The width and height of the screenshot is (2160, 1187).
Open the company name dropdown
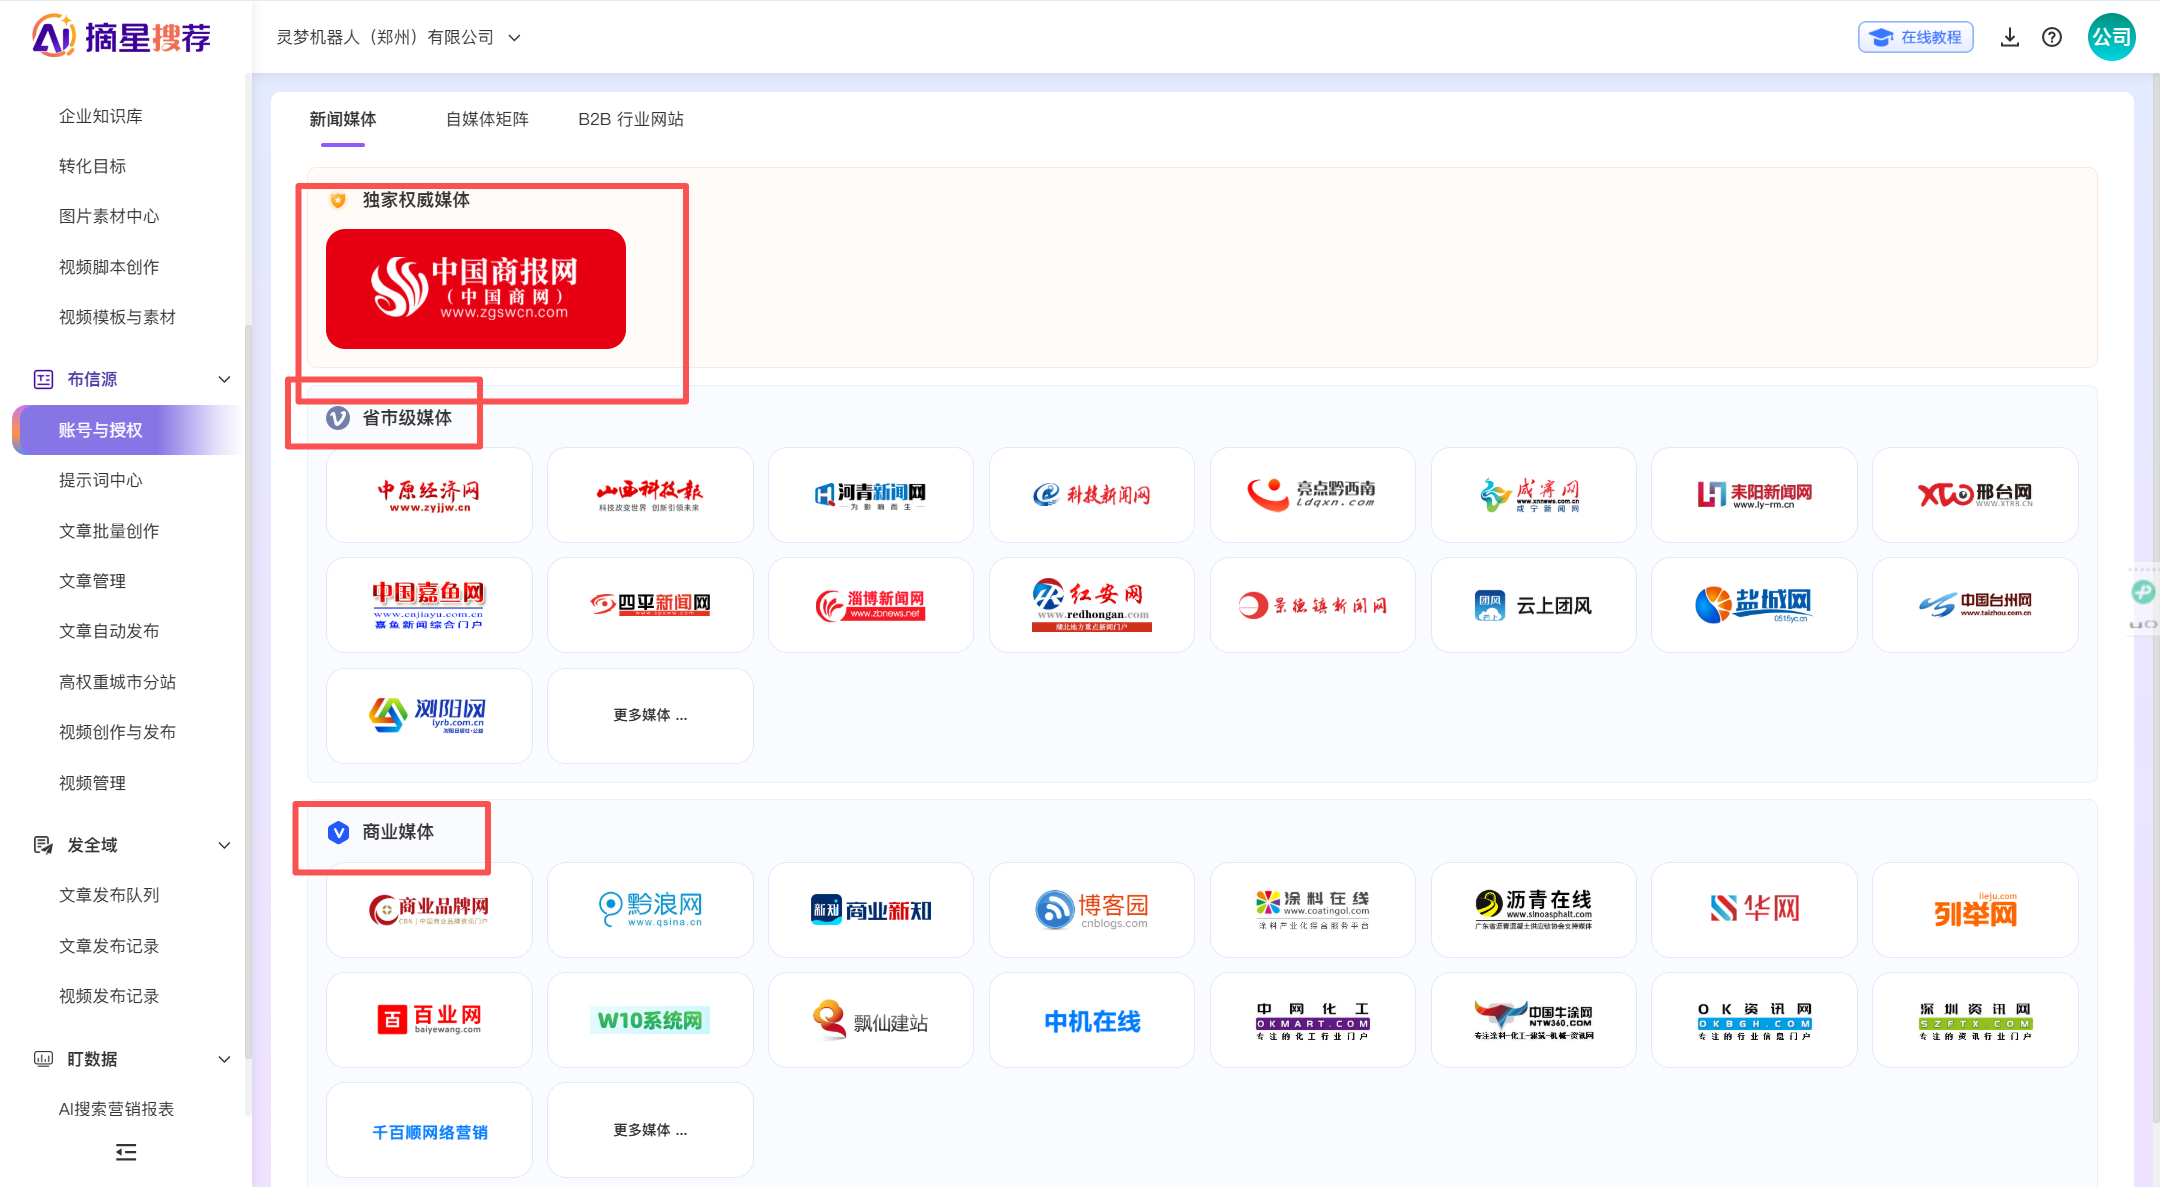pyautogui.click(x=399, y=38)
